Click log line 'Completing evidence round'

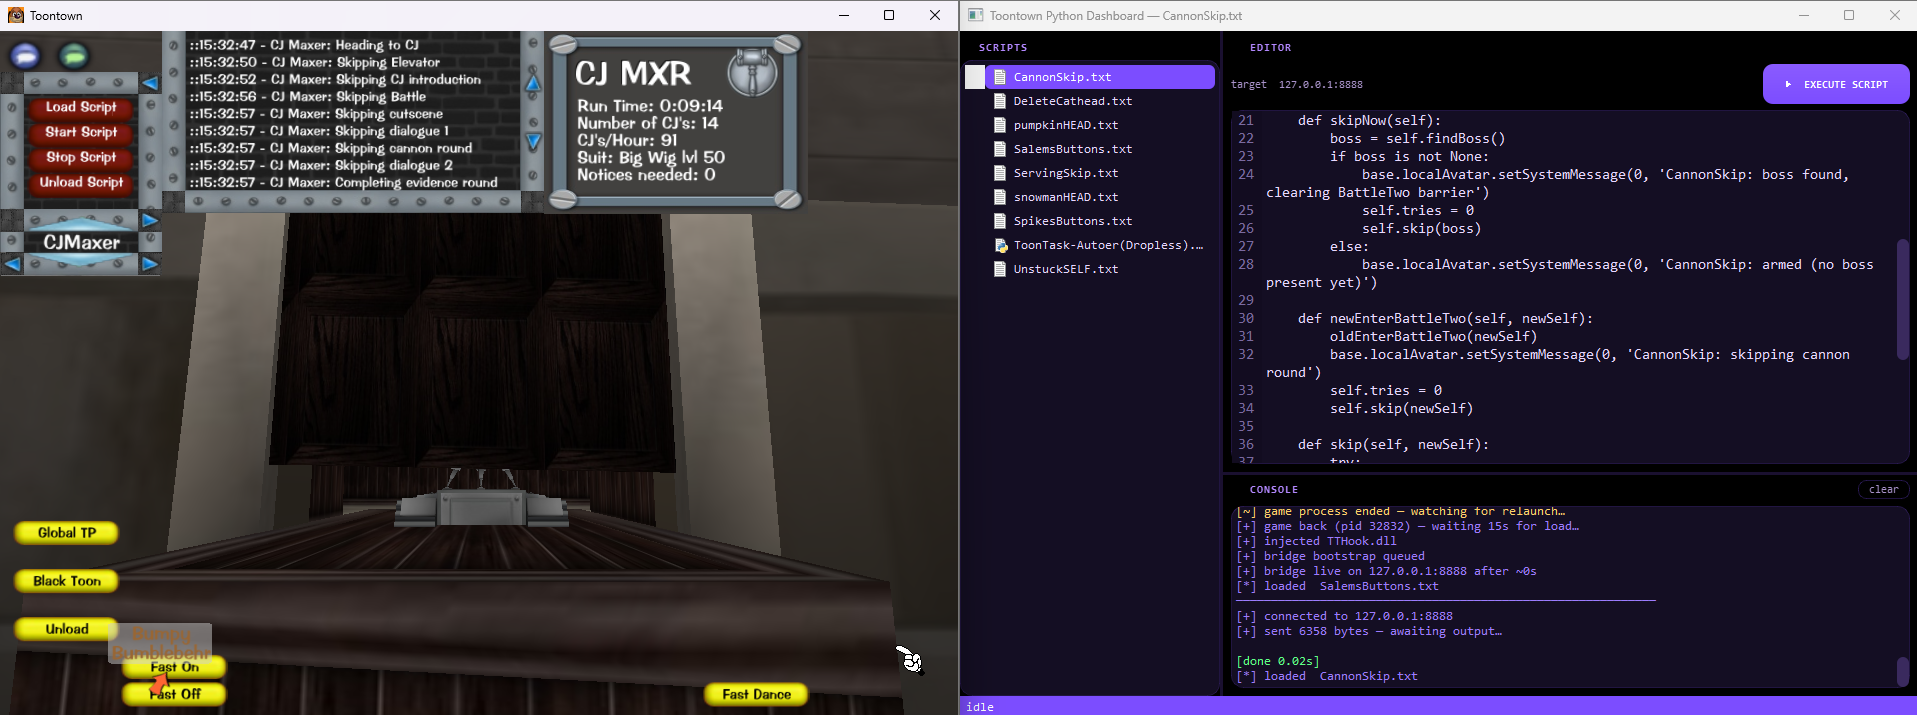[343, 182]
